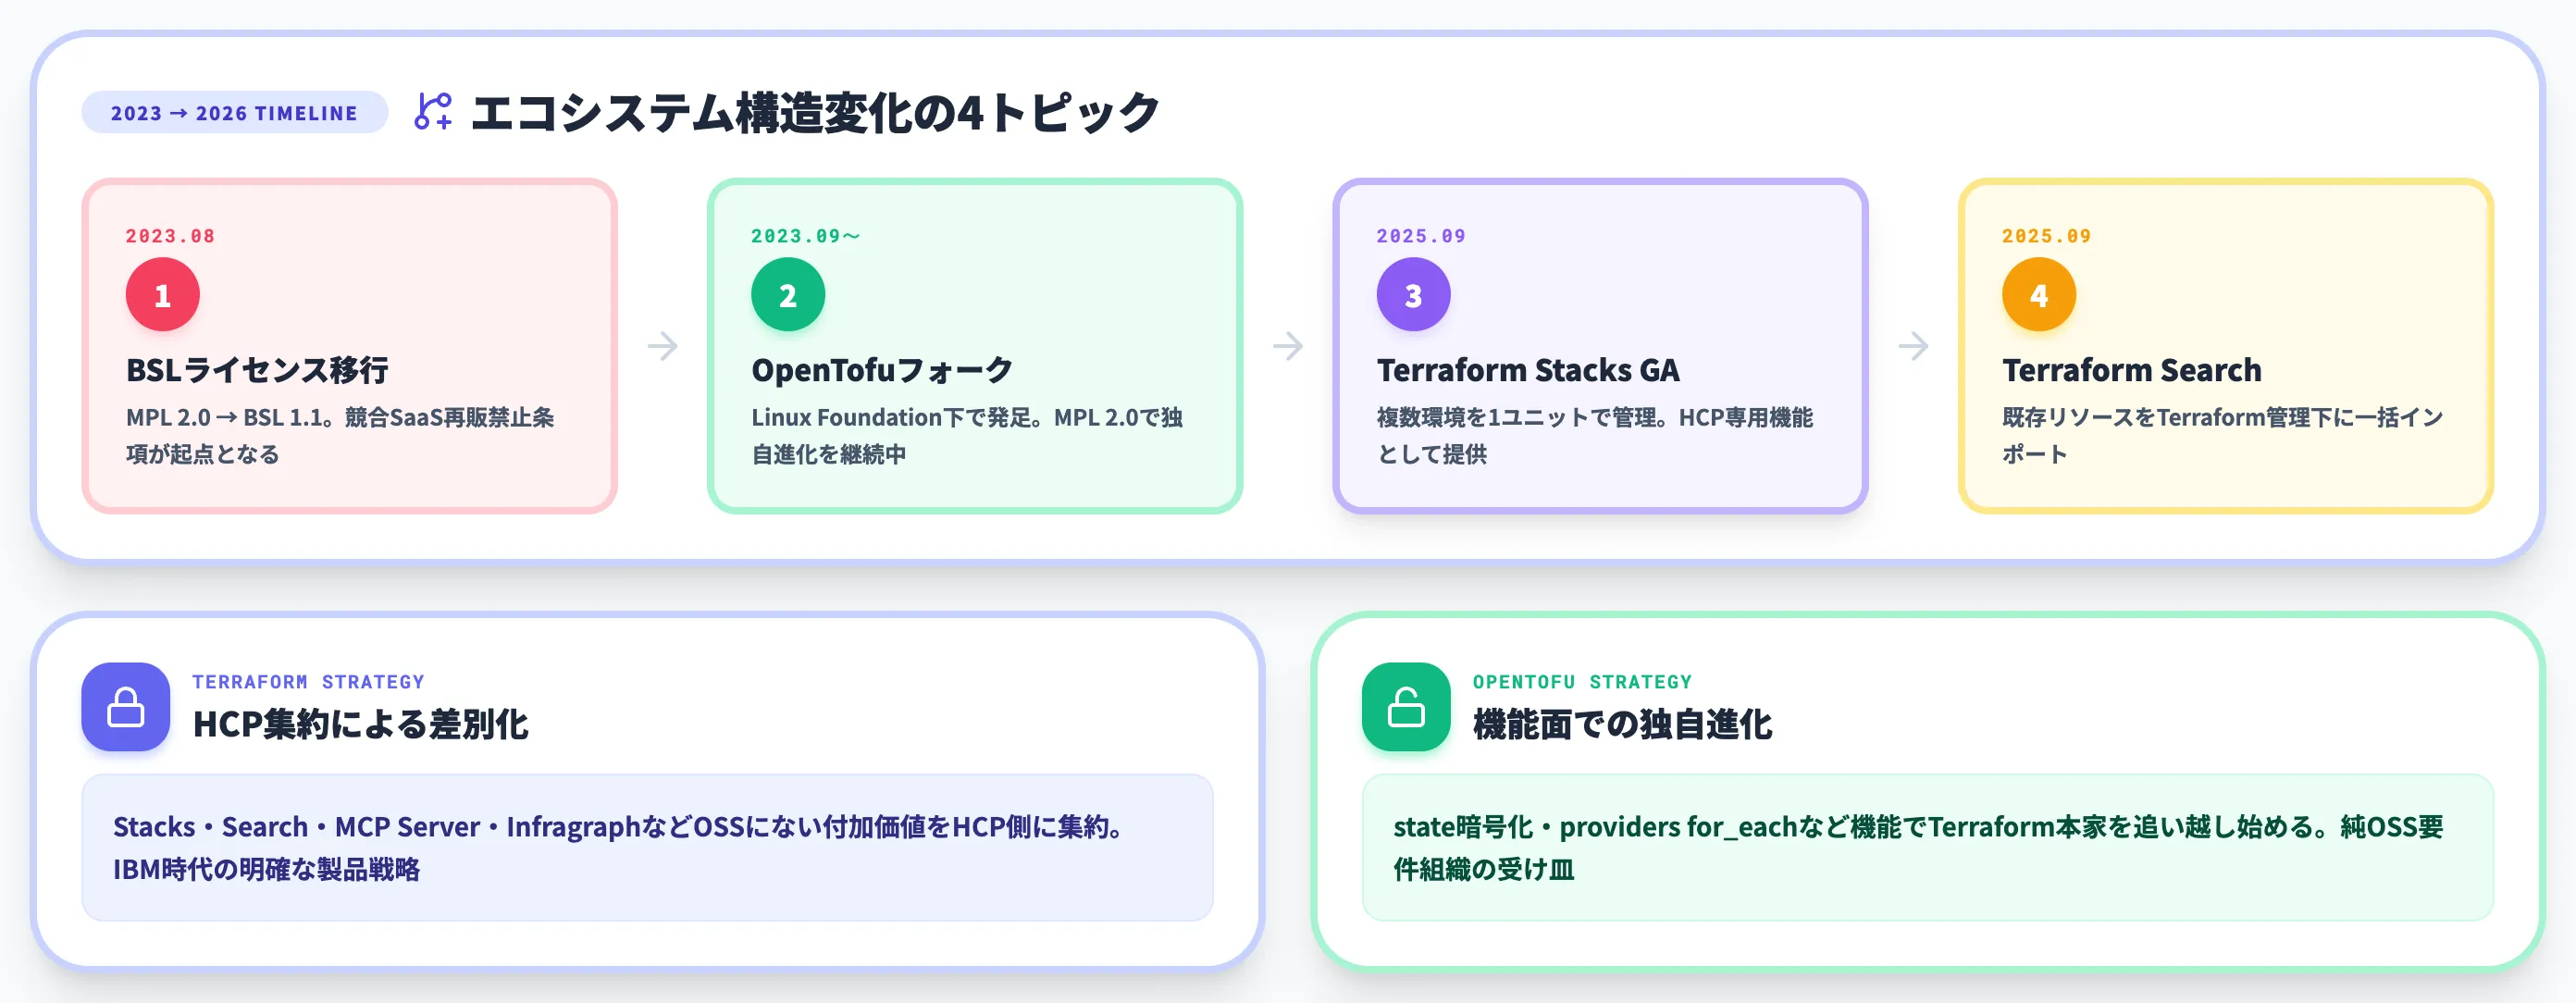Click the git branch icon beside the heading
The height and width of the screenshot is (1003, 2576).
[x=433, y=111]
